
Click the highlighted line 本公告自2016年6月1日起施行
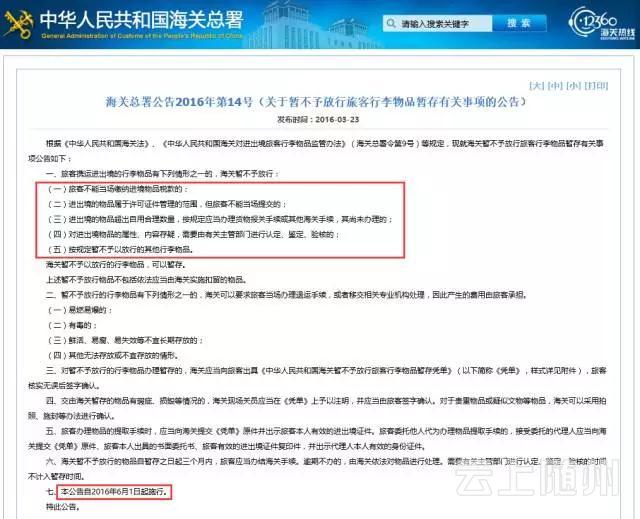point(113,492)
